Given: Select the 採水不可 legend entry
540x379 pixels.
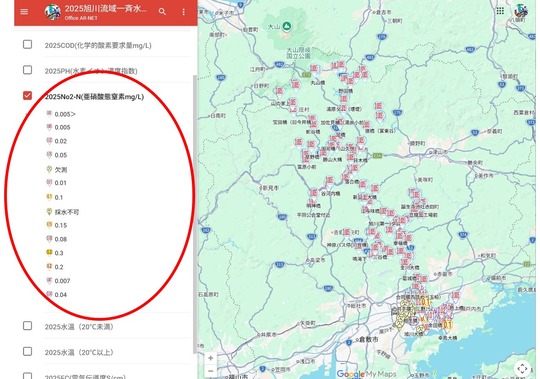Looking at the screenshot, I should (x=63, y=212).
